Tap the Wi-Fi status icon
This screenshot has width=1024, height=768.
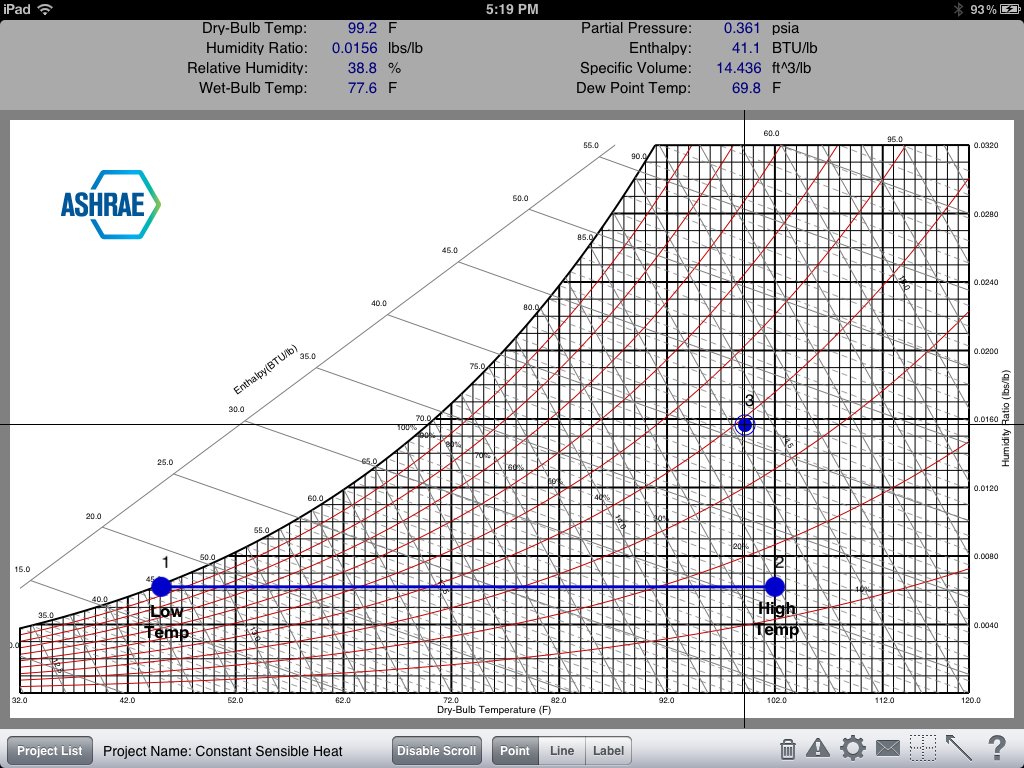point(45,9)
